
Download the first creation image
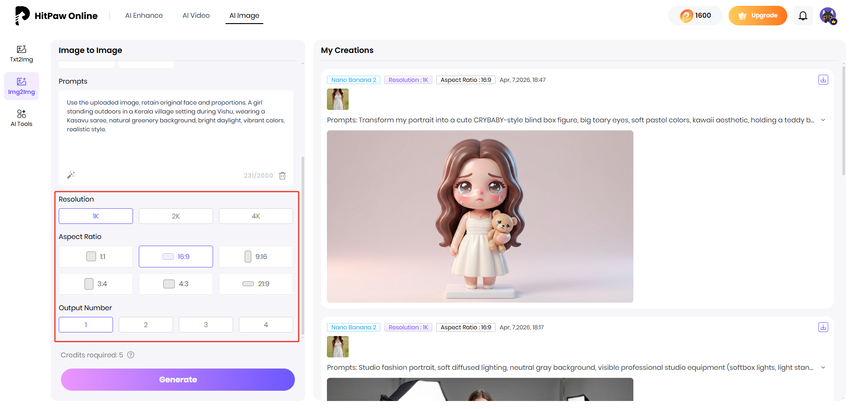pos(823,79)
